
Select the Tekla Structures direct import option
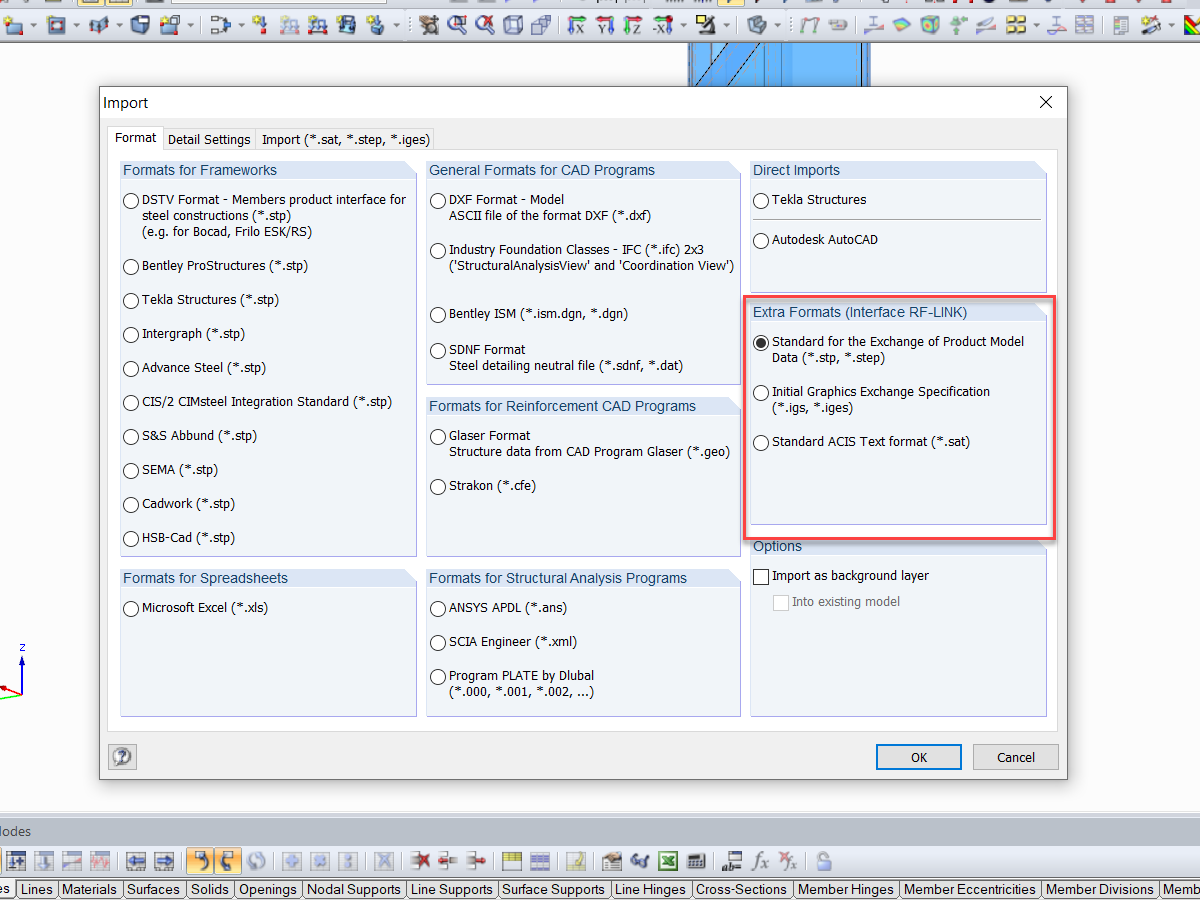[x=760, y=199]
